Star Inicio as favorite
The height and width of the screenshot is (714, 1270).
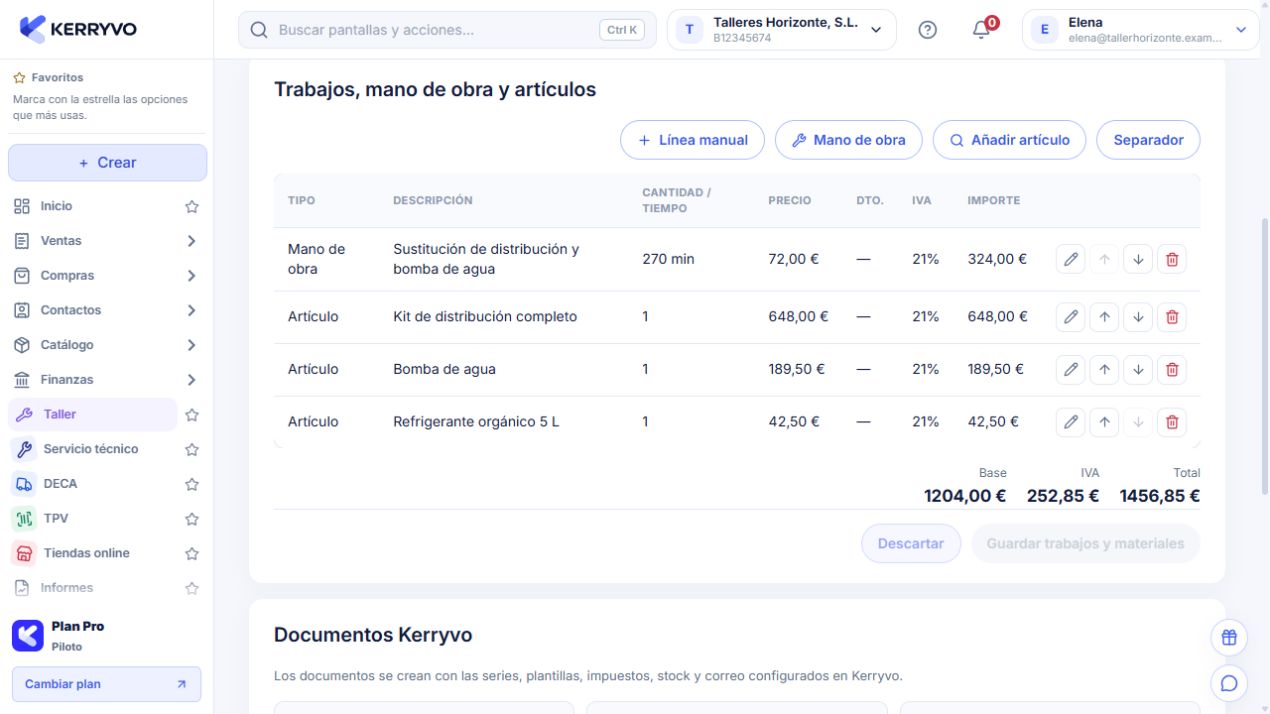click(x=192, y=207)
